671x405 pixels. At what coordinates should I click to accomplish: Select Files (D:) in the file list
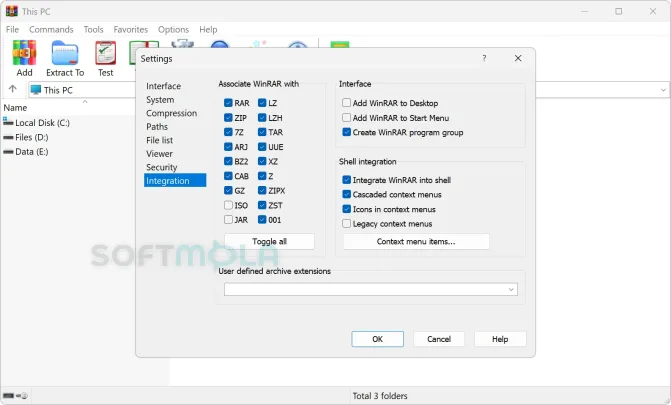click(32, 137)
